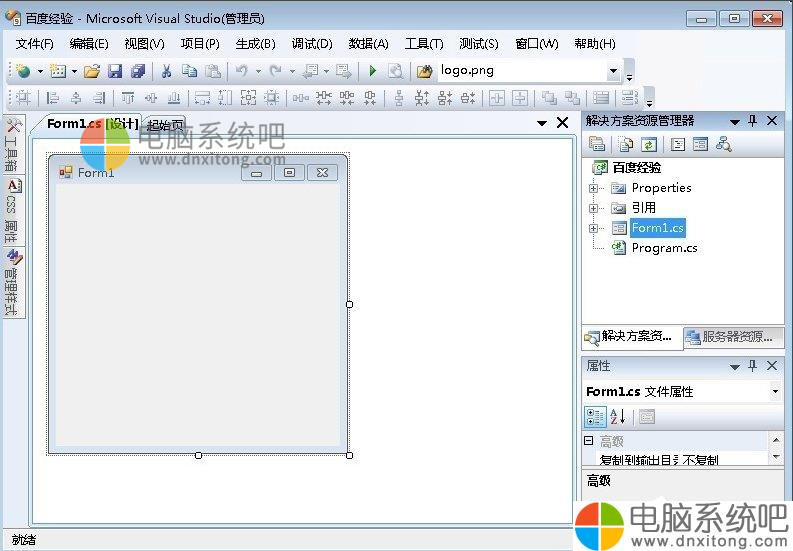This screenshot has width=793, height=551.
Task: Click the Open File folder icon
Action: (x=92, y=71)
